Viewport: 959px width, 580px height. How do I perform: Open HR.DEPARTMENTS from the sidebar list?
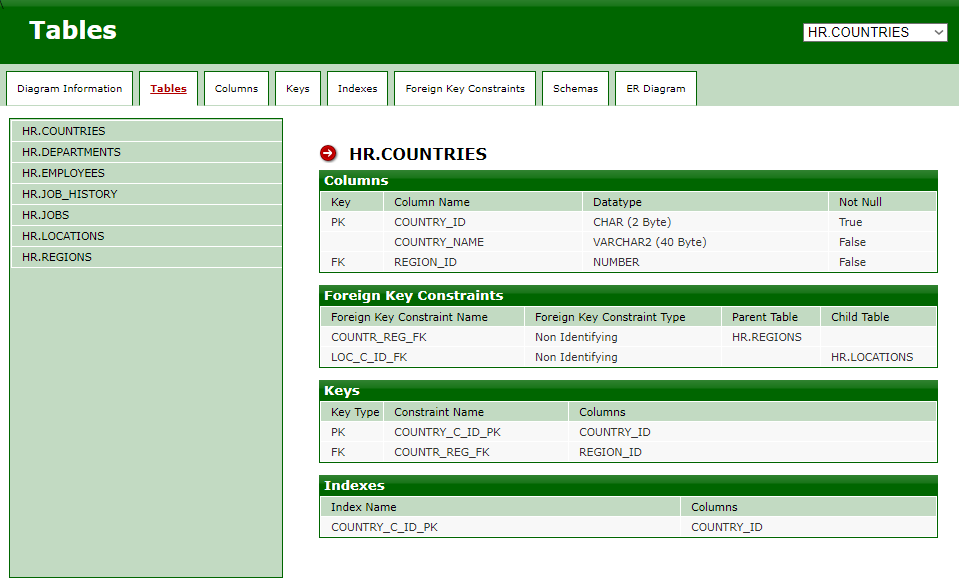[x=71, y=152]
